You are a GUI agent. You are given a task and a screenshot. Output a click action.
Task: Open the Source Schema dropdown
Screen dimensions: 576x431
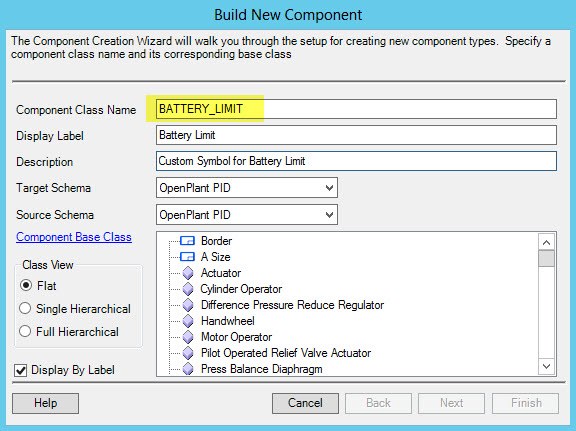246,215
